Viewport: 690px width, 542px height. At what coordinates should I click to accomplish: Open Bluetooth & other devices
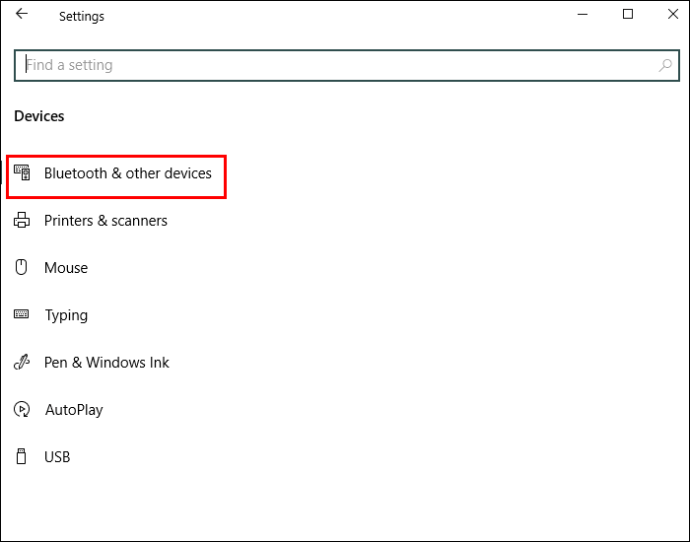click(x=128, y=174)
